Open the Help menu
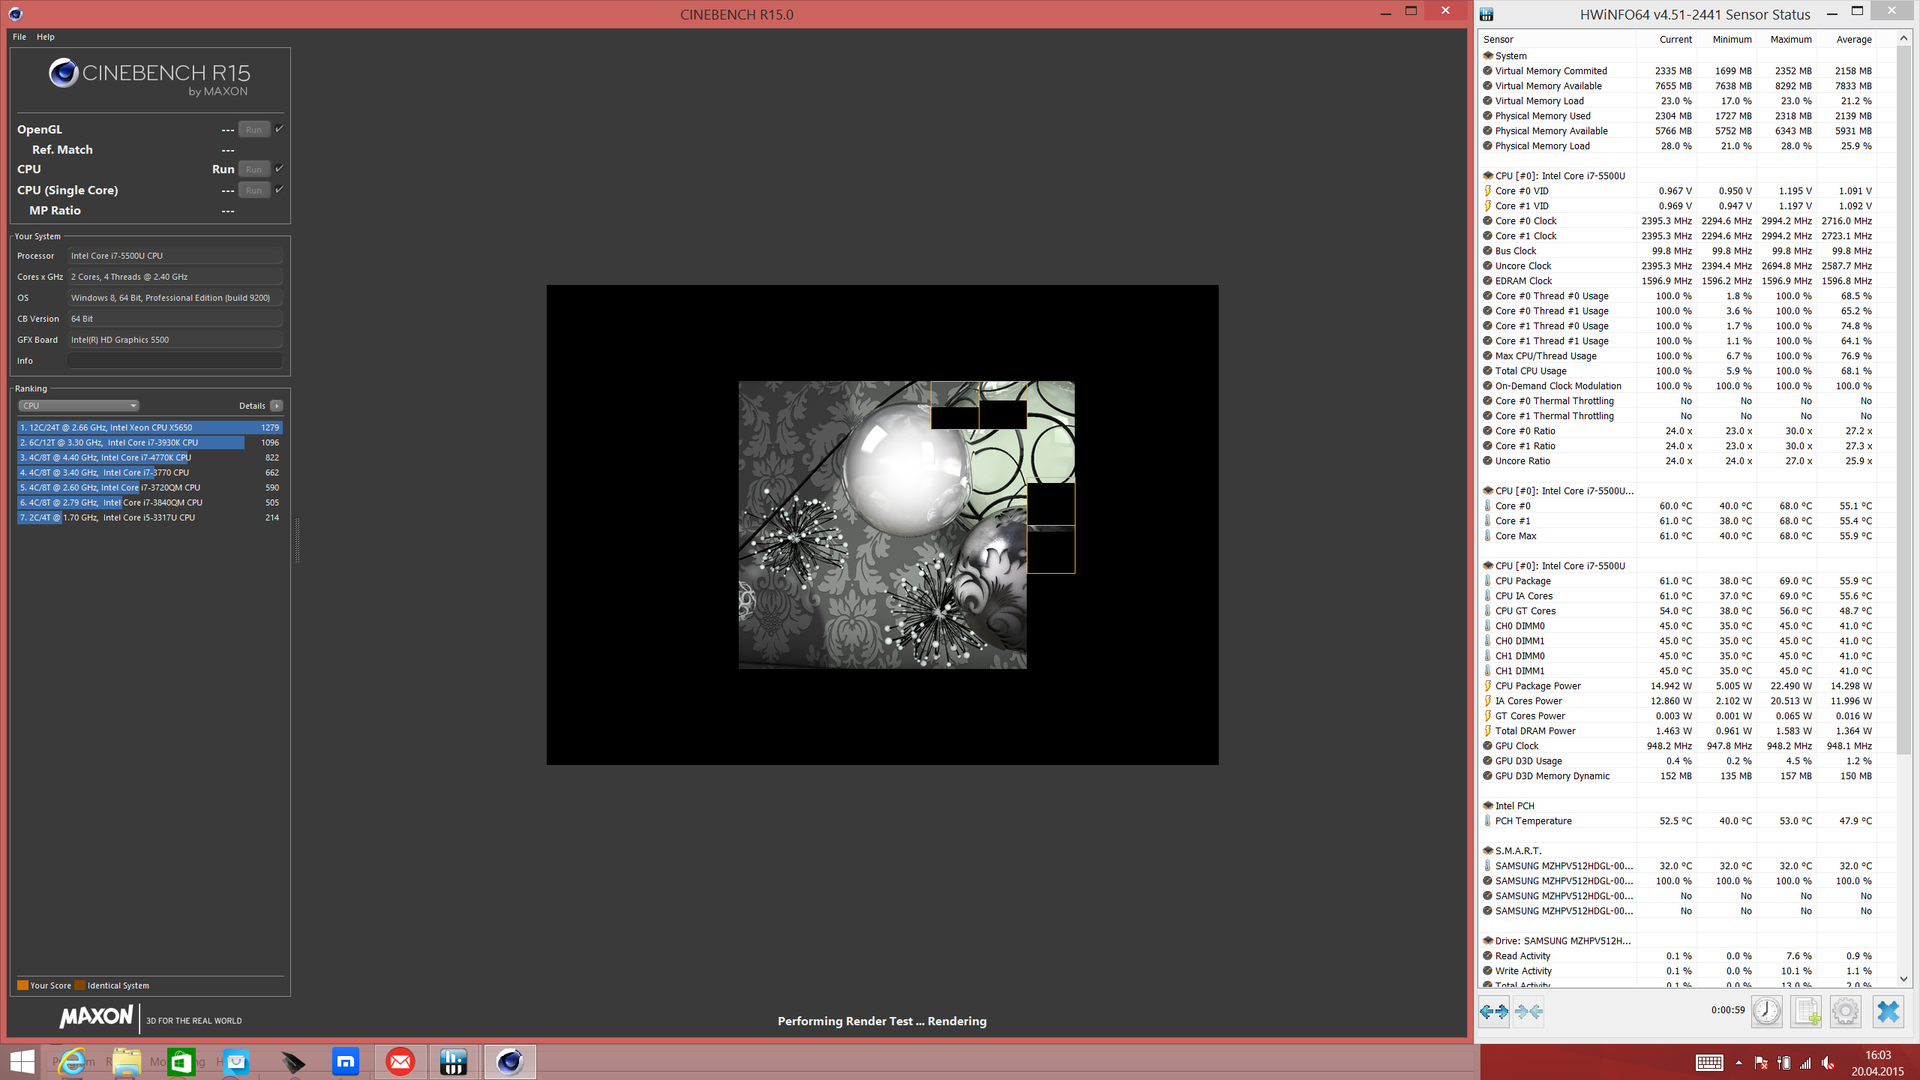Viewport: 1920px width, 1080px height. (45, 37)
